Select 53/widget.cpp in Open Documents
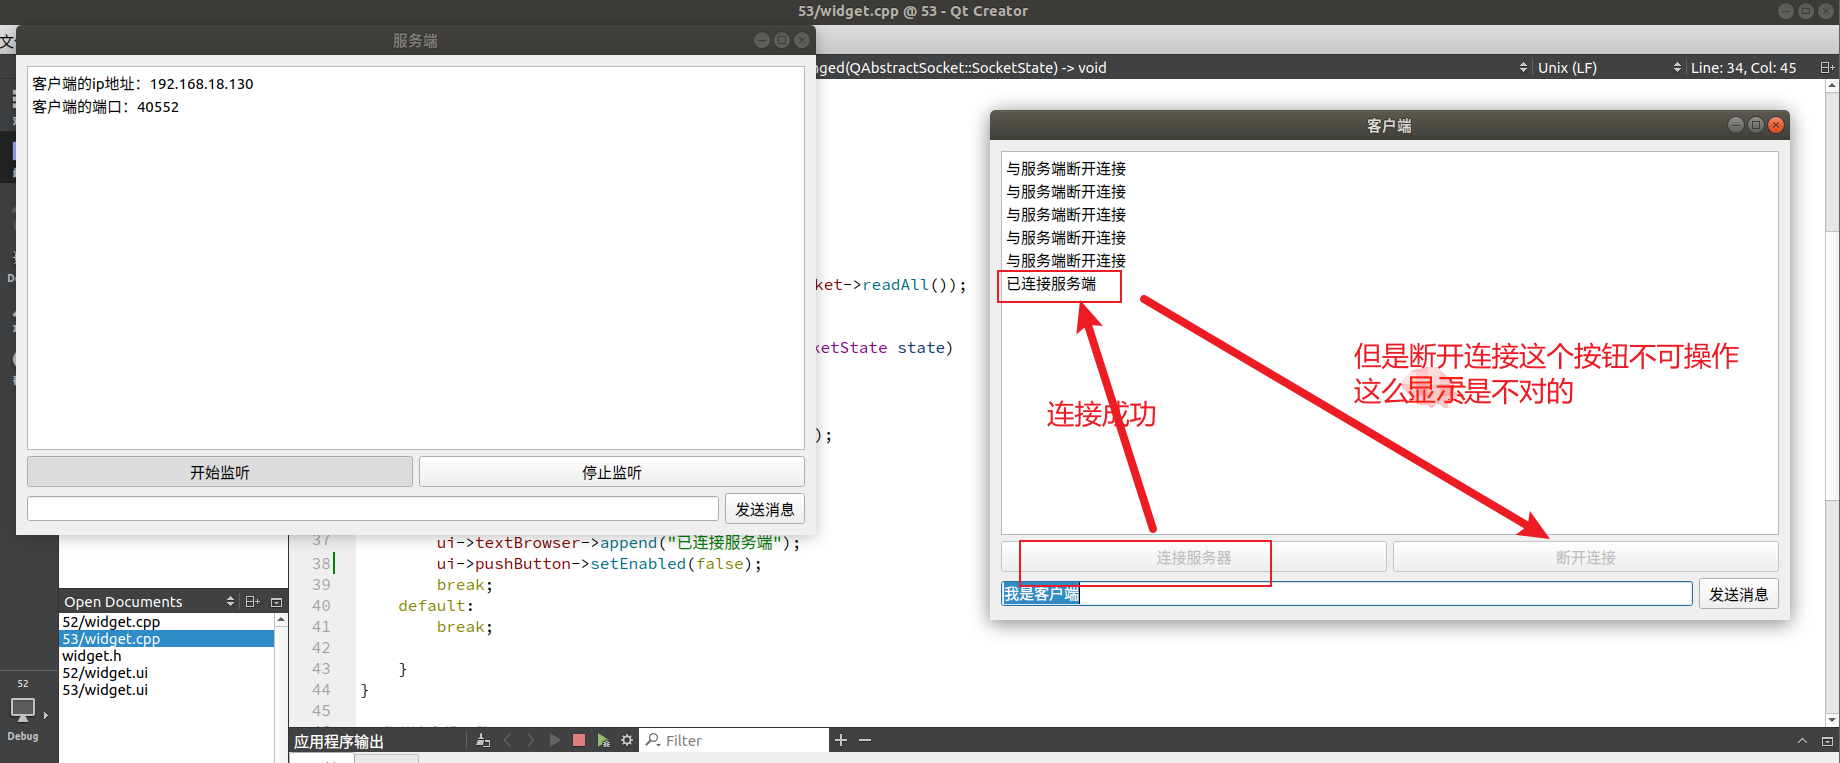 pos(167,639)
